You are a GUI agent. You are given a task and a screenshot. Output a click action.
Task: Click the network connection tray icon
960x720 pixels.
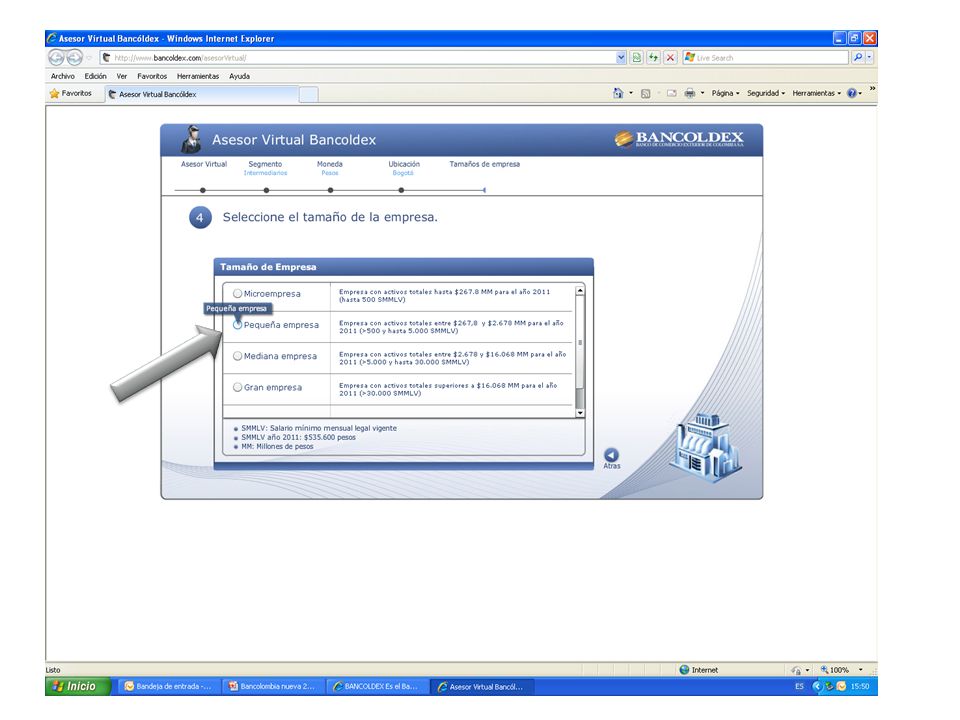click(830, 686)
